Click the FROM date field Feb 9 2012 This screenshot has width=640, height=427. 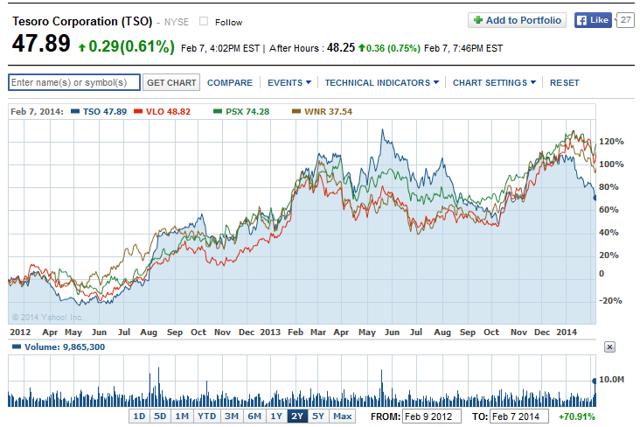click(432, 416)
